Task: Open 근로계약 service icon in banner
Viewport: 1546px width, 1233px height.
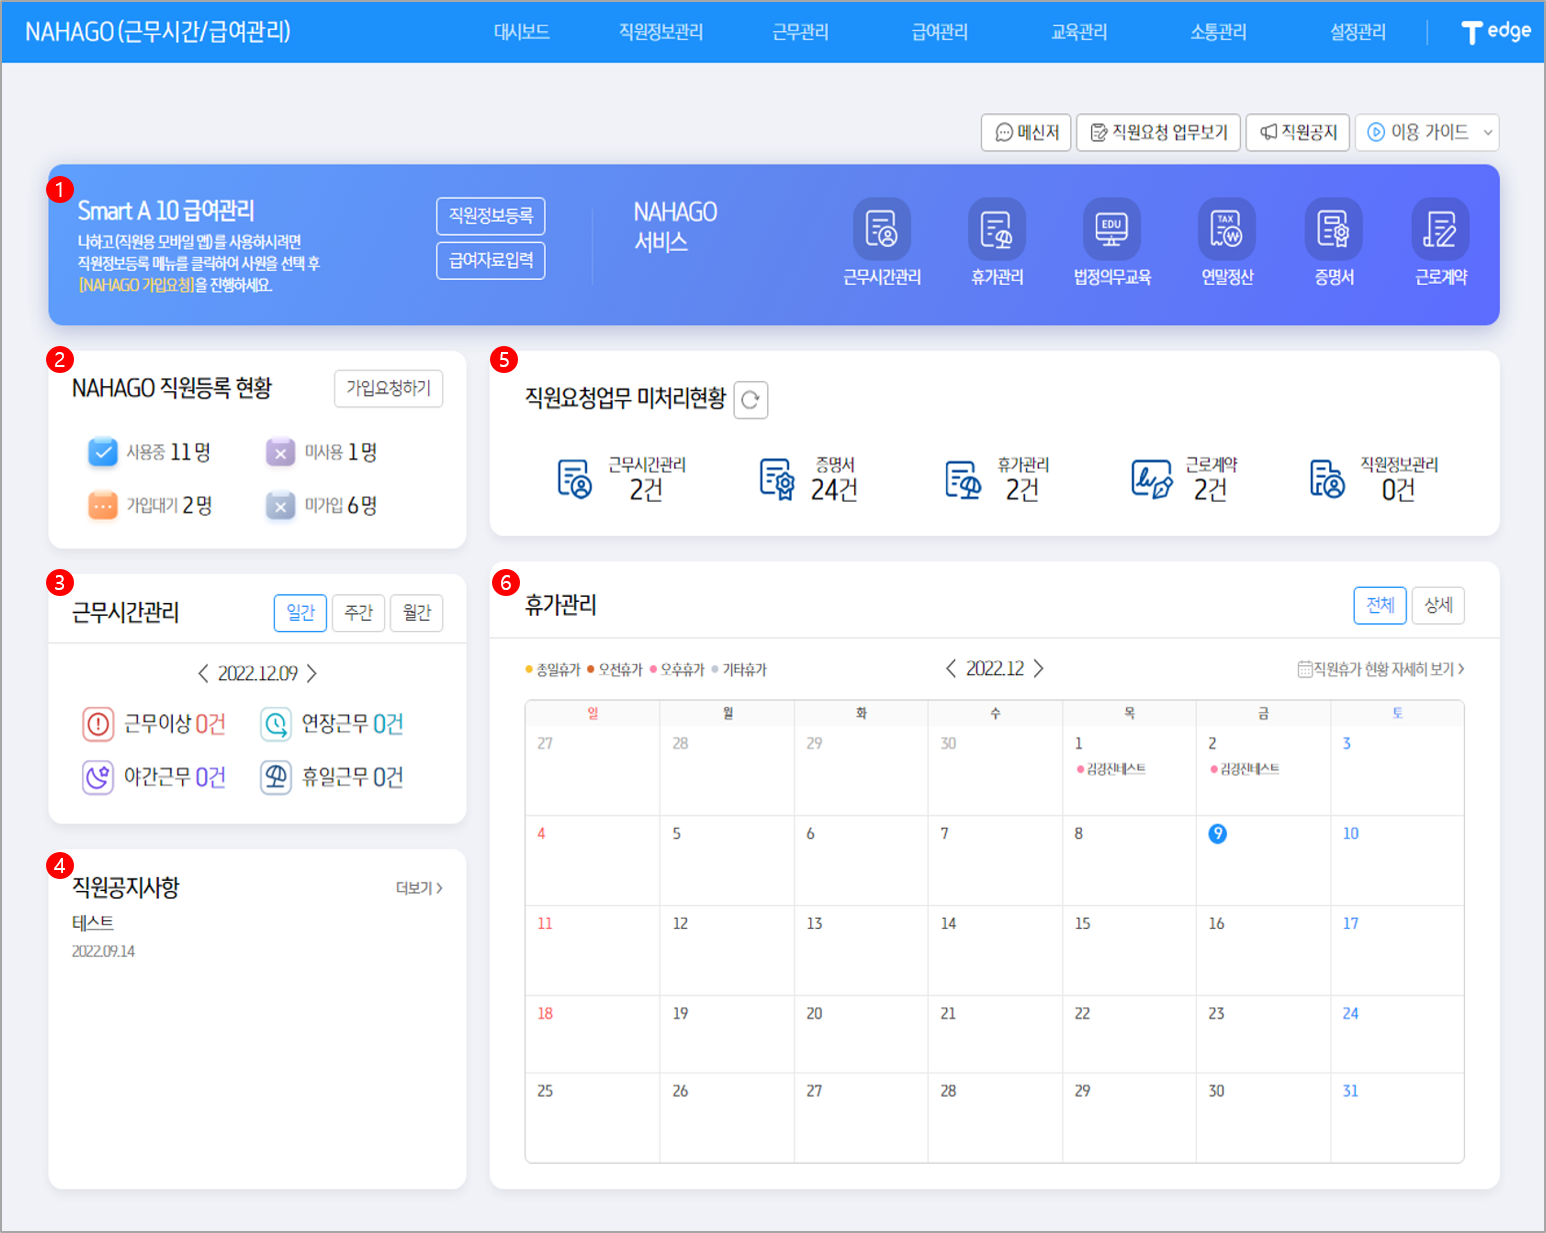Action: pyautogui.click(x=1440, y=228)
